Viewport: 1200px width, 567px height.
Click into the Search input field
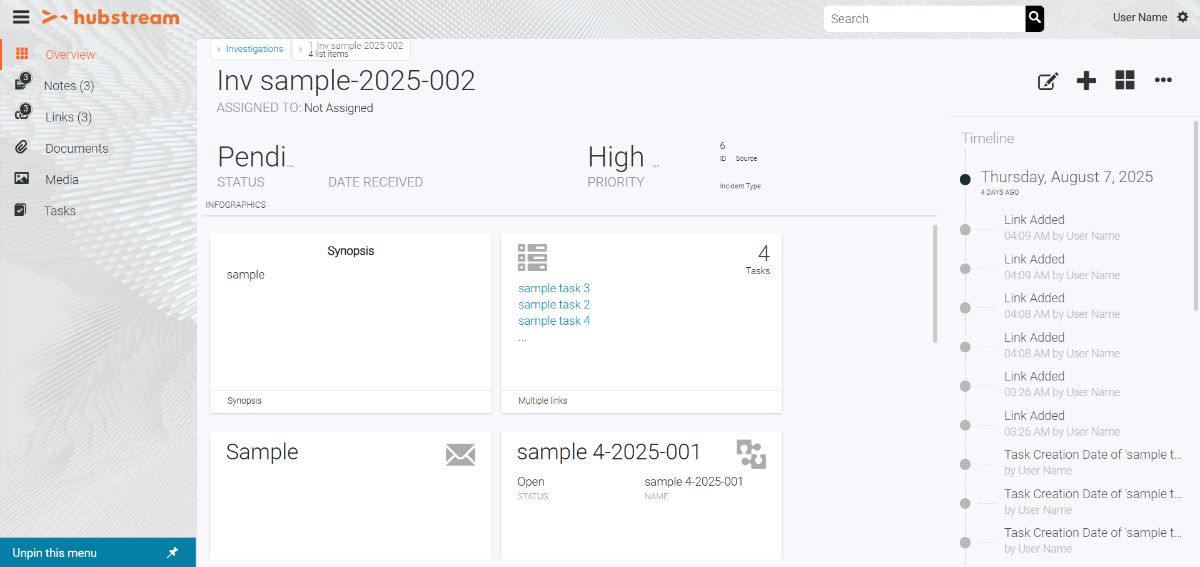(x=923, y=18)
